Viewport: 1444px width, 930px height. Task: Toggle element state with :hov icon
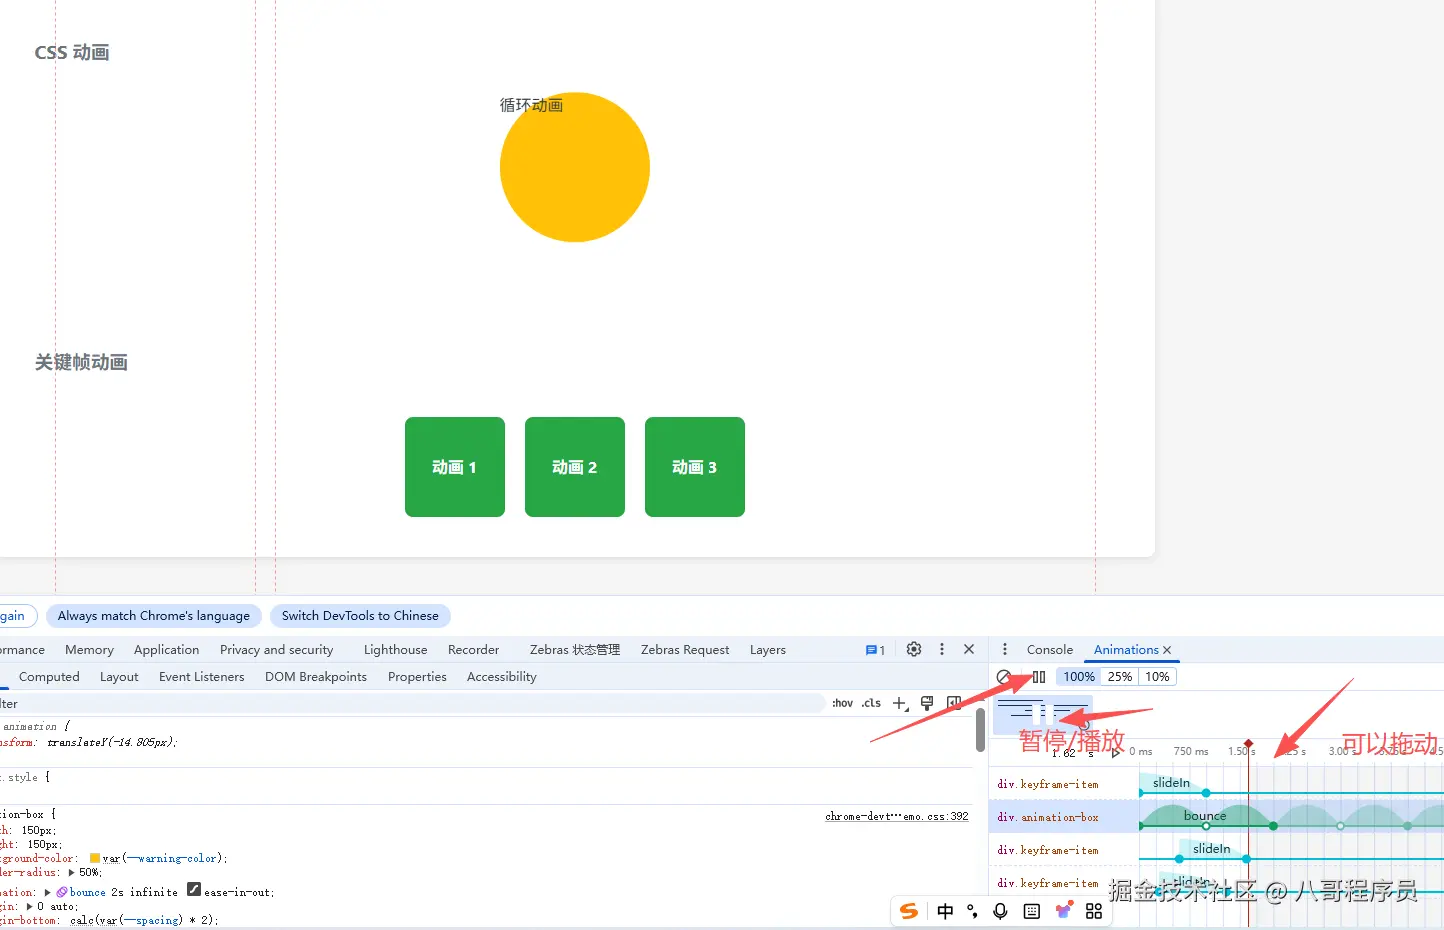point(842,703)
